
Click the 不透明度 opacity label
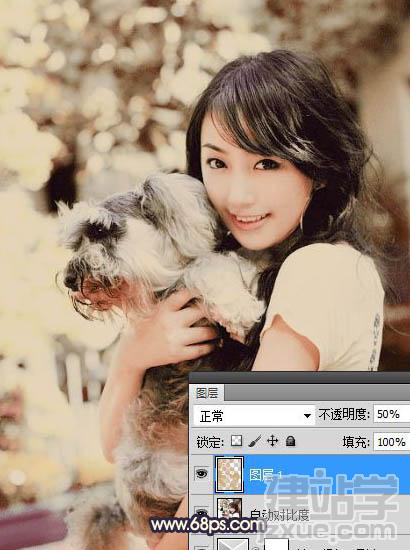[344, 414]
